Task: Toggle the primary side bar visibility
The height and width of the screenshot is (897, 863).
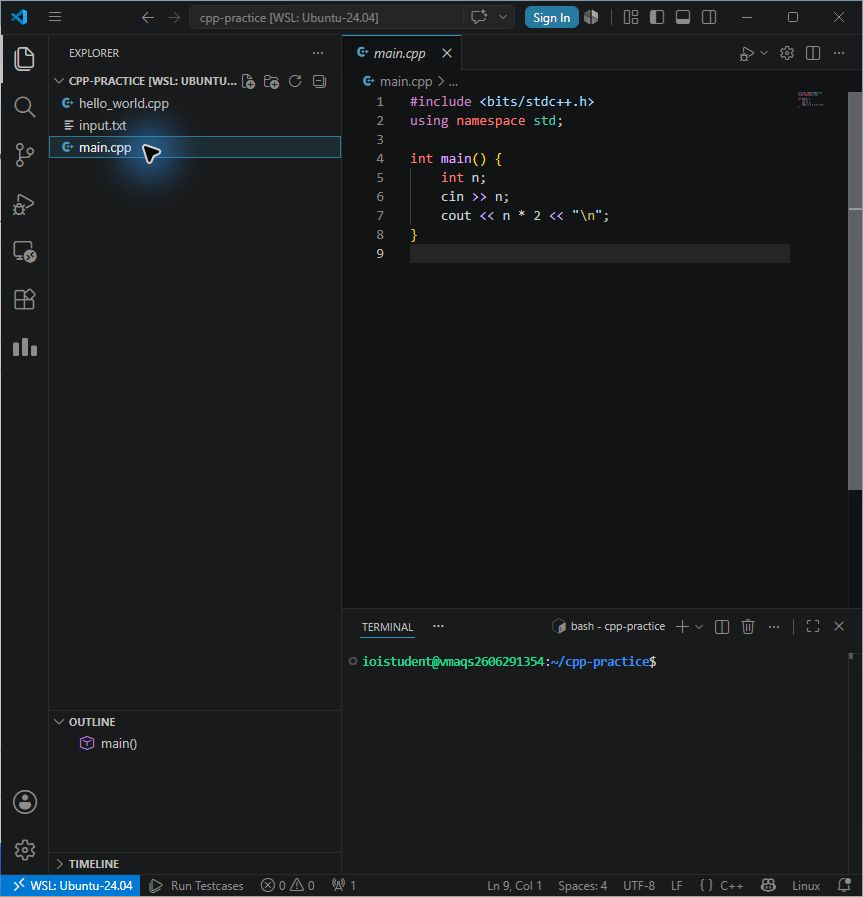Action: [x=657, y=18]
